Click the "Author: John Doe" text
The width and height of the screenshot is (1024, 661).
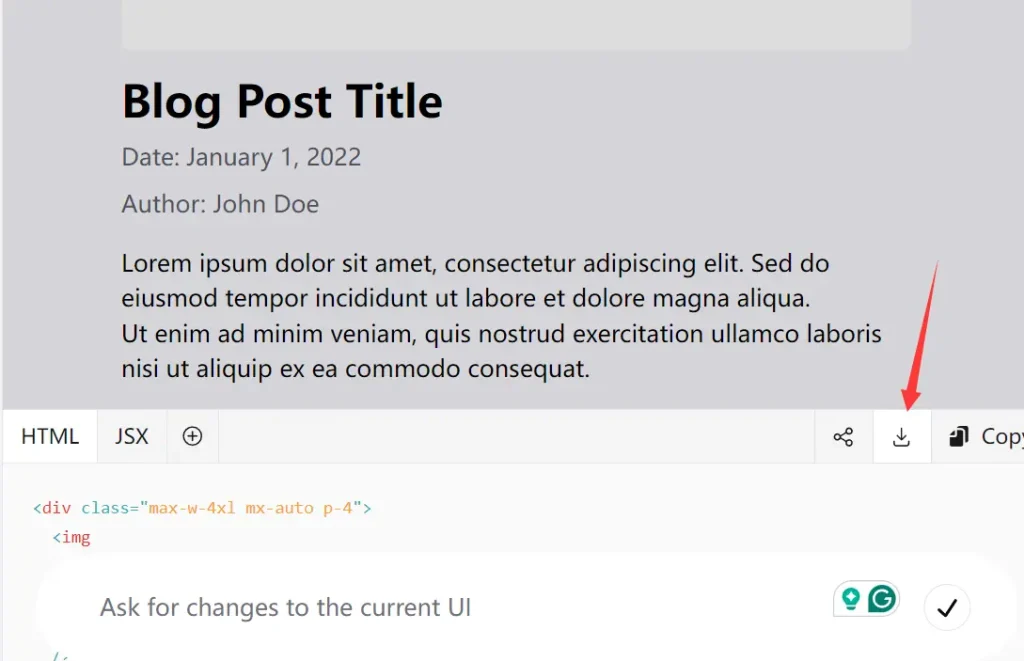coord(219,204)
